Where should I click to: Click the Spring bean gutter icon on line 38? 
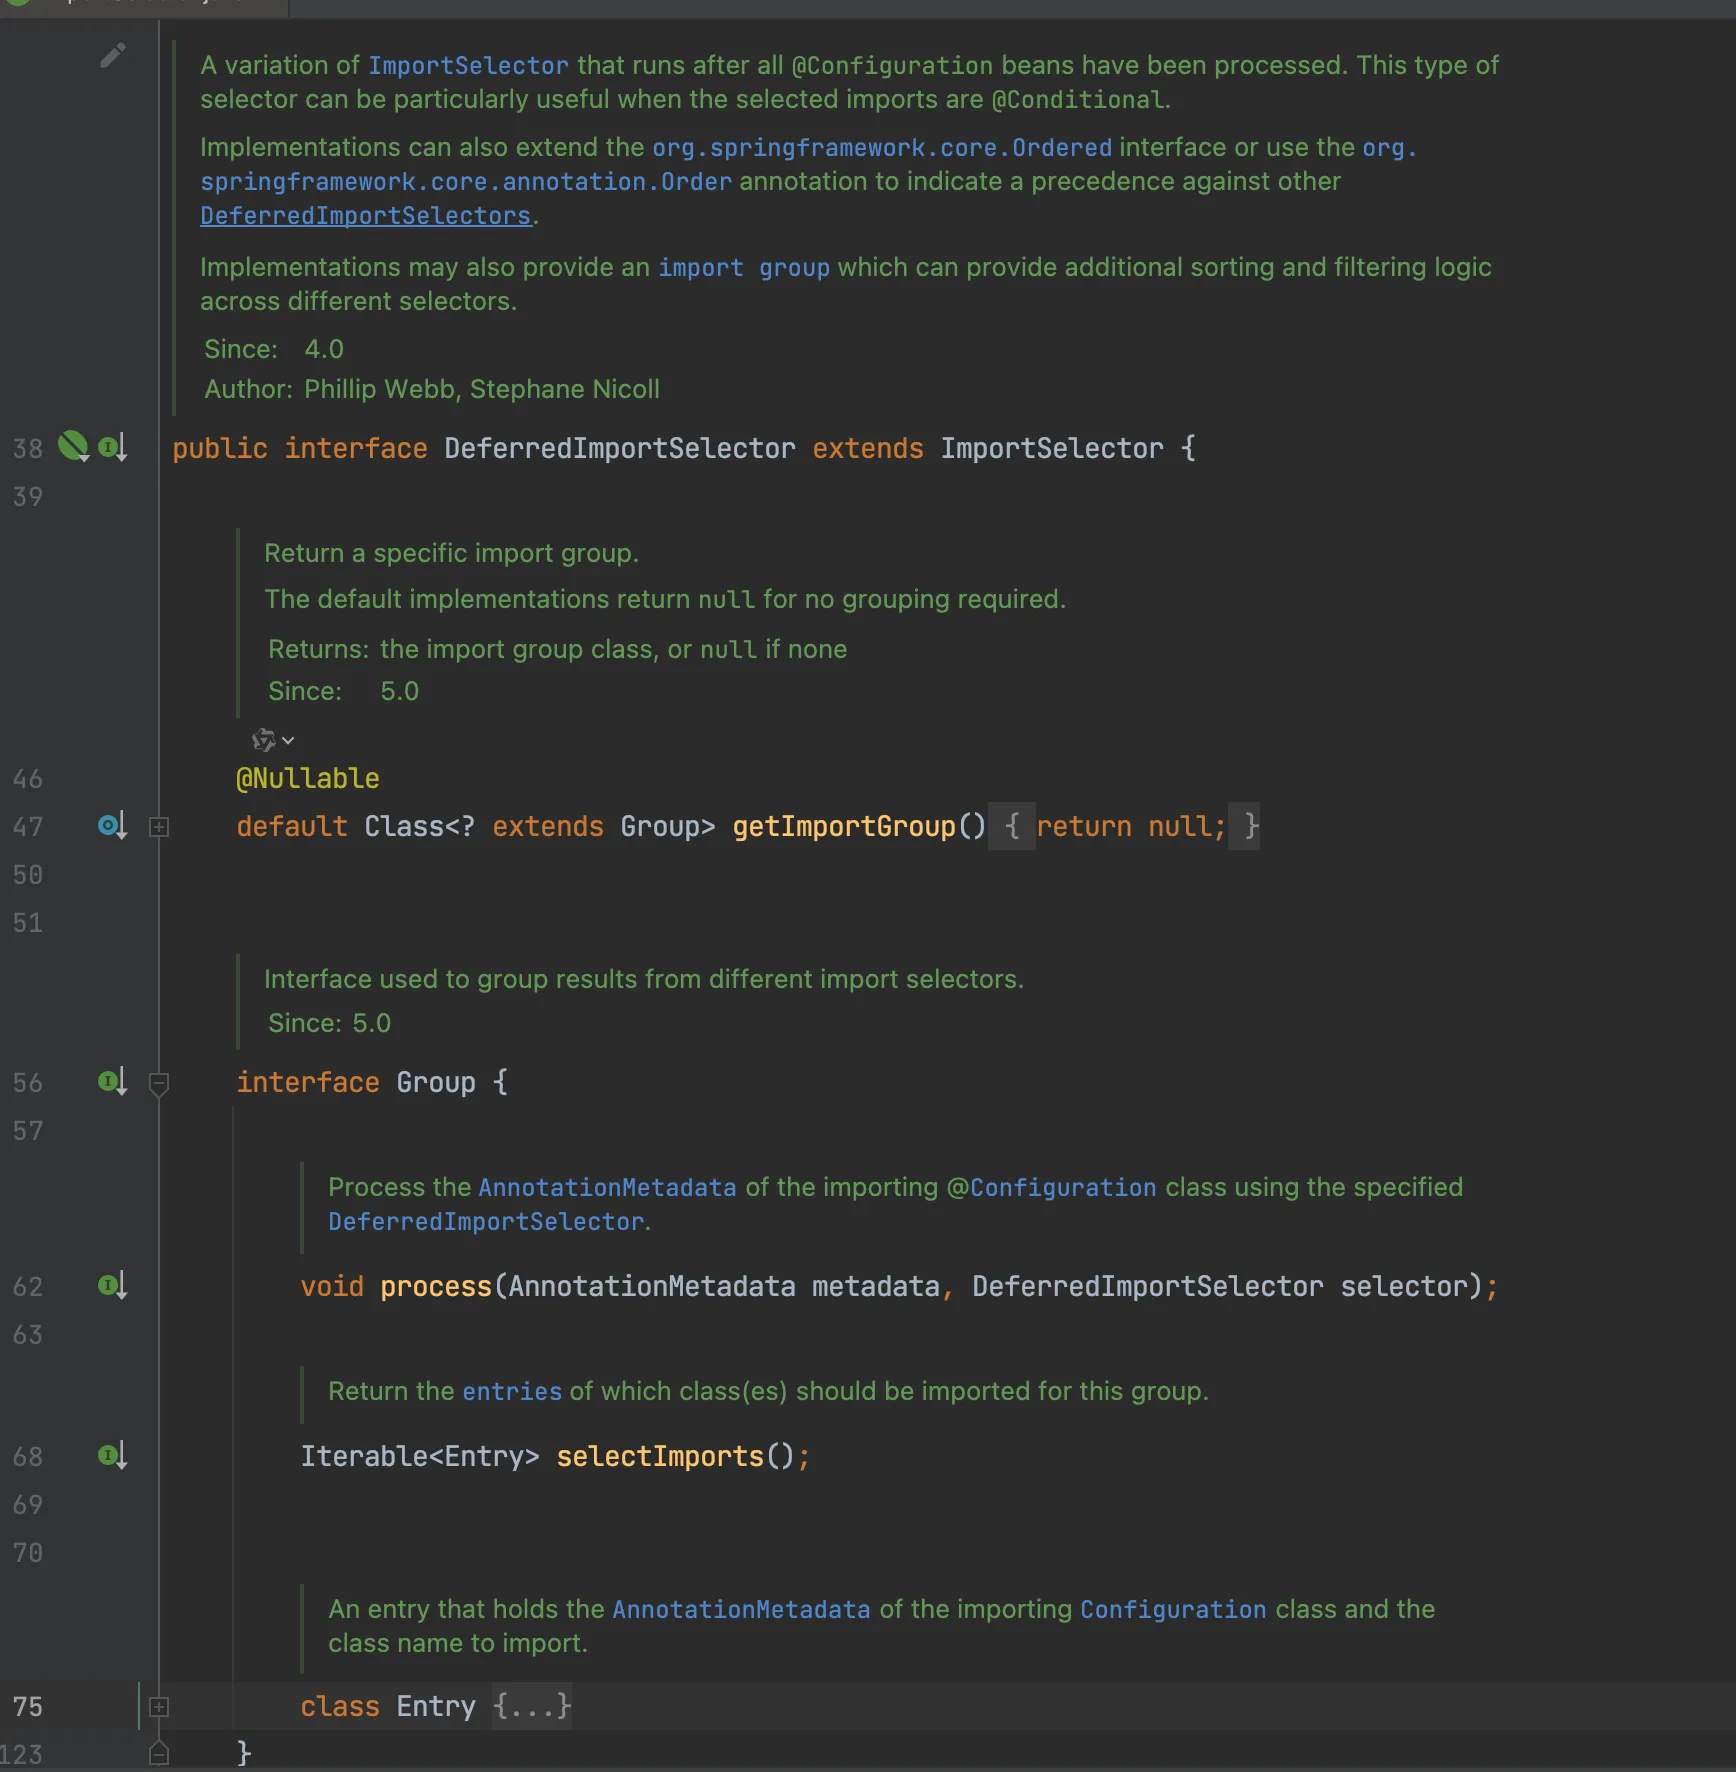73,446
